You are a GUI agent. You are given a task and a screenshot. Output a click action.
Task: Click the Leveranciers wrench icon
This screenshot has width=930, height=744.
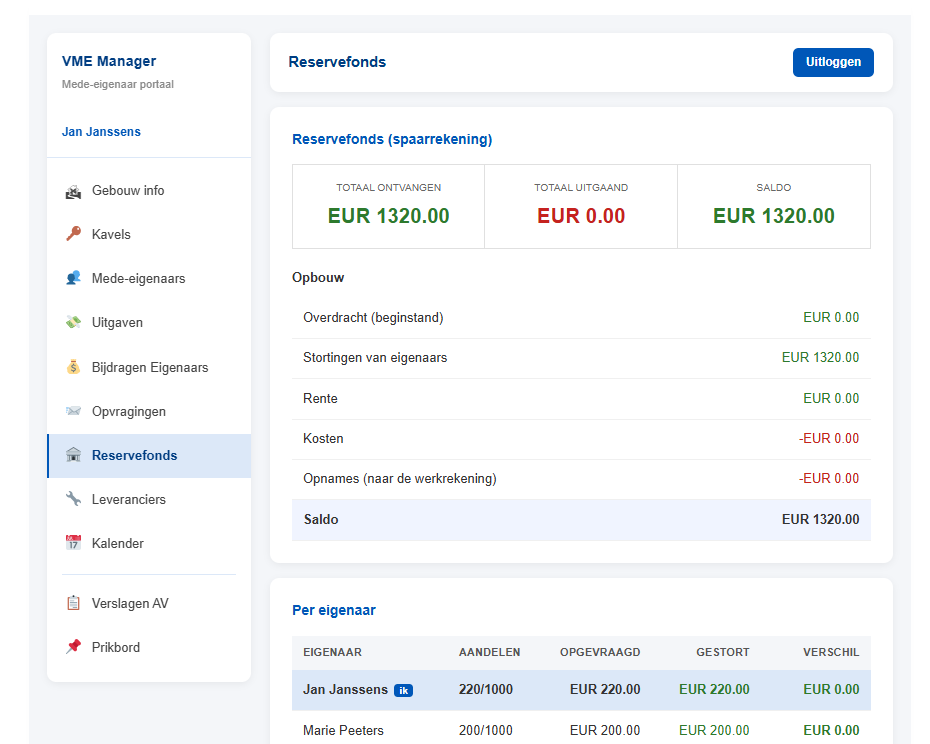tap(73, 499)
